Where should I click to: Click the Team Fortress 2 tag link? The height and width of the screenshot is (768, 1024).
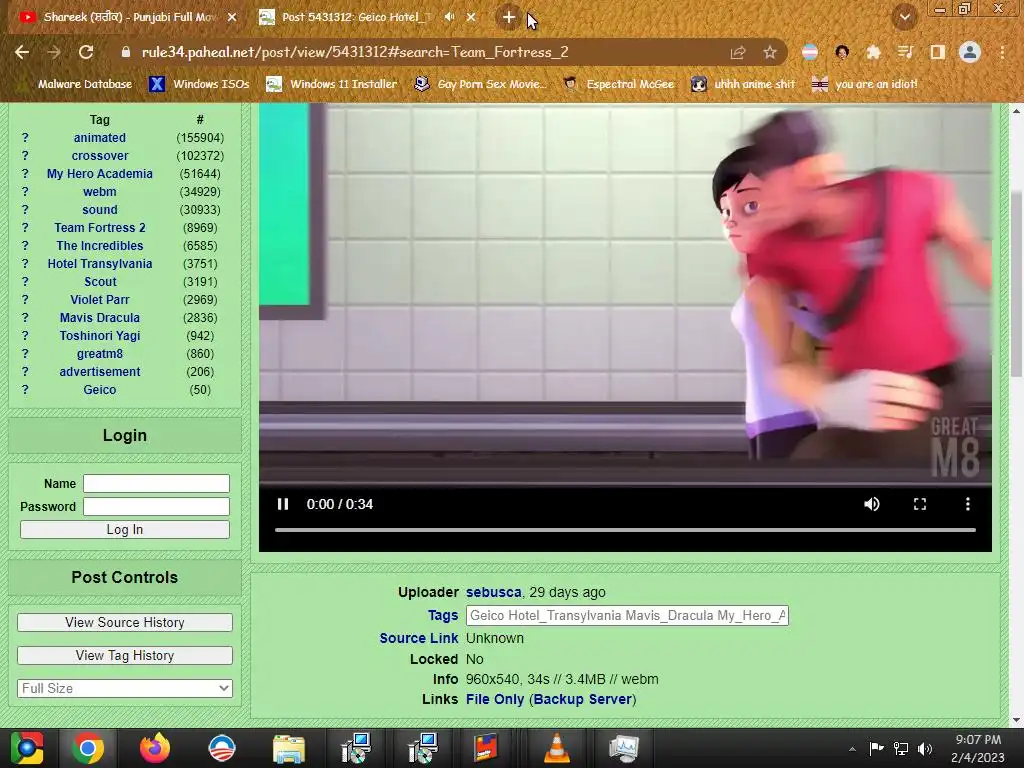click(x=100, y=228)
